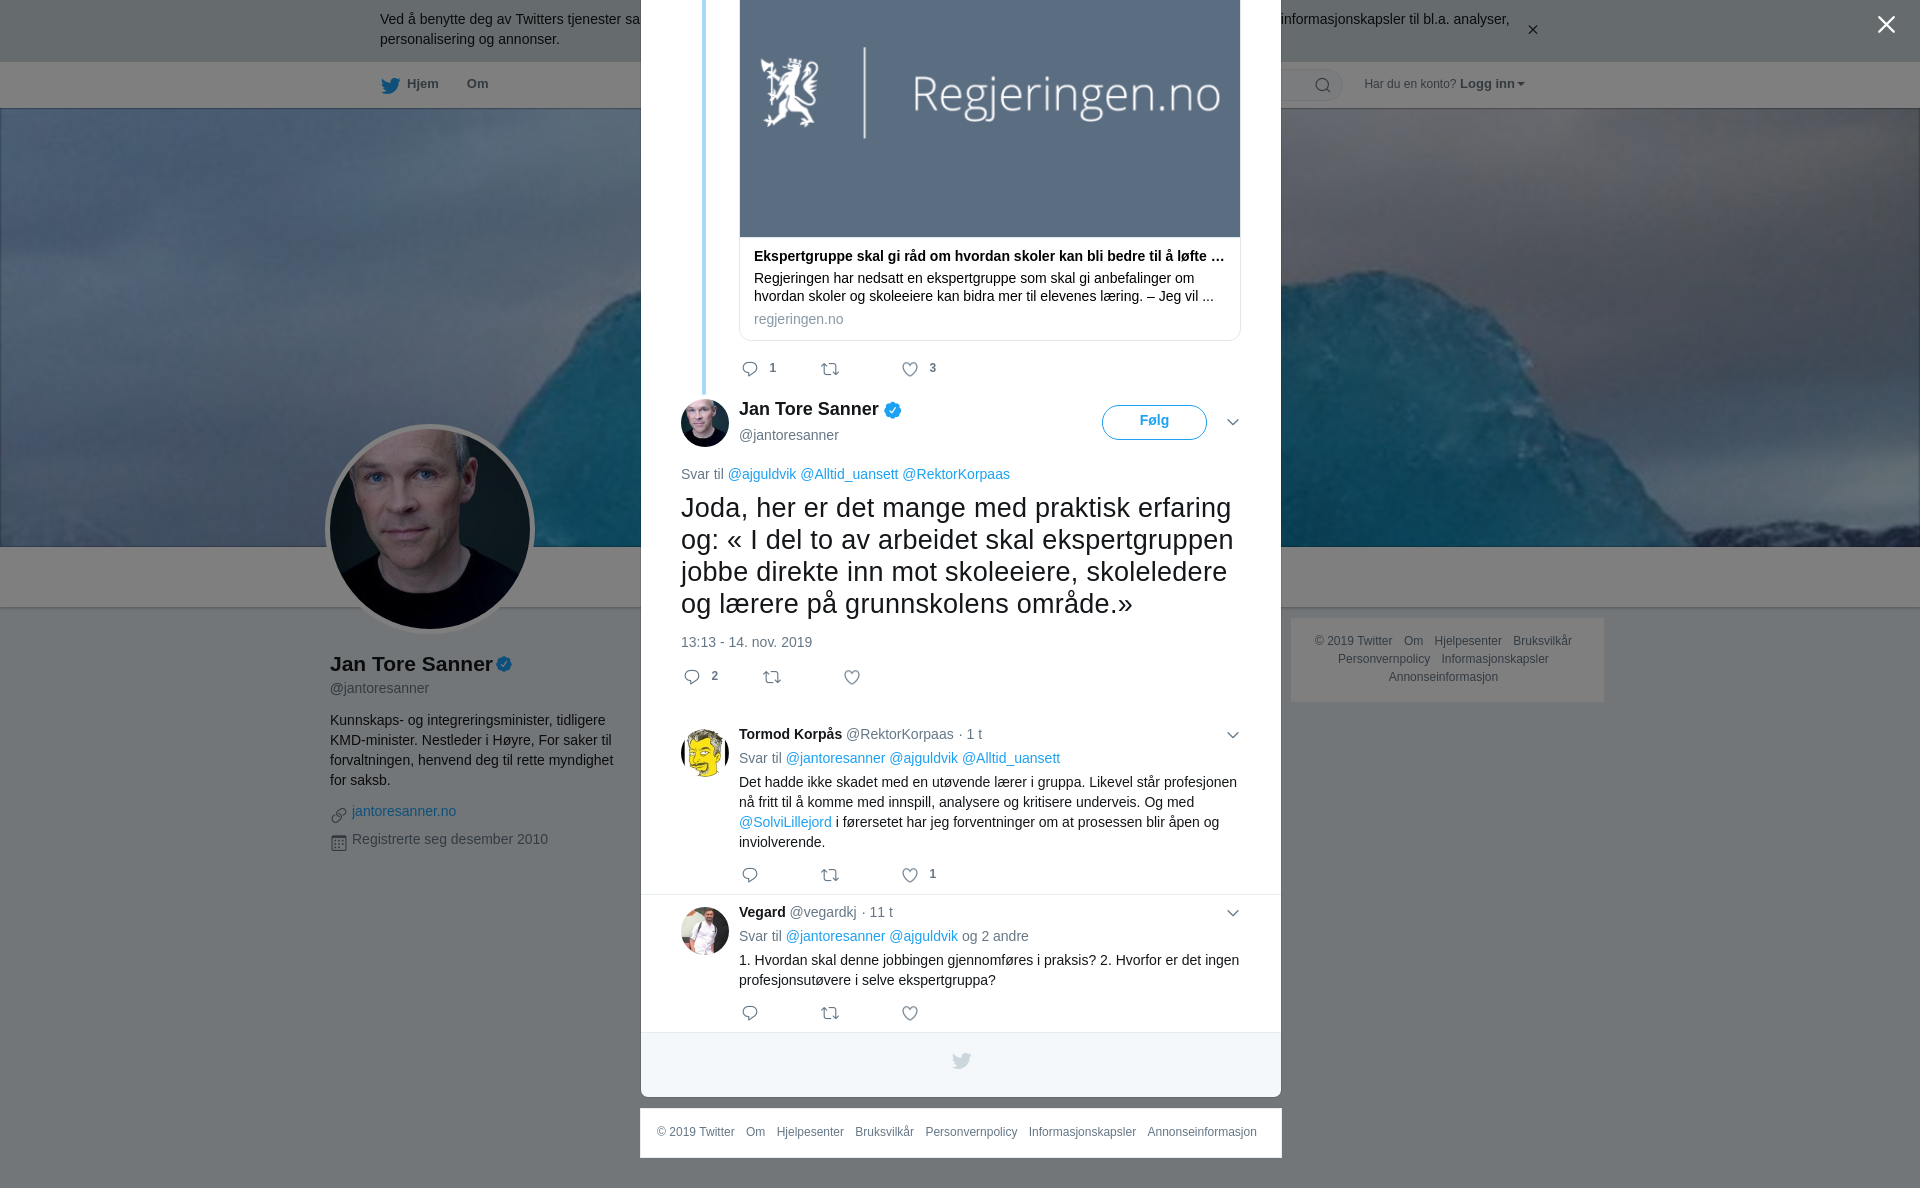Follow Jan Tore Sanner with Følg button
The width and height of the screenshot is (1920, 1188).
click(1154, 422)
